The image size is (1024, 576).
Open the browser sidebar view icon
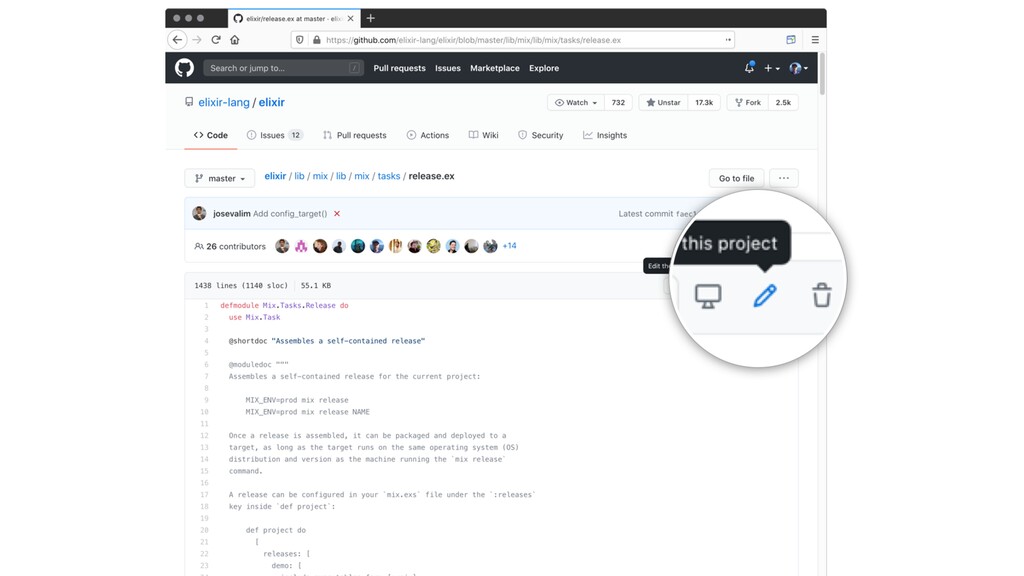[x=791, y=40]
